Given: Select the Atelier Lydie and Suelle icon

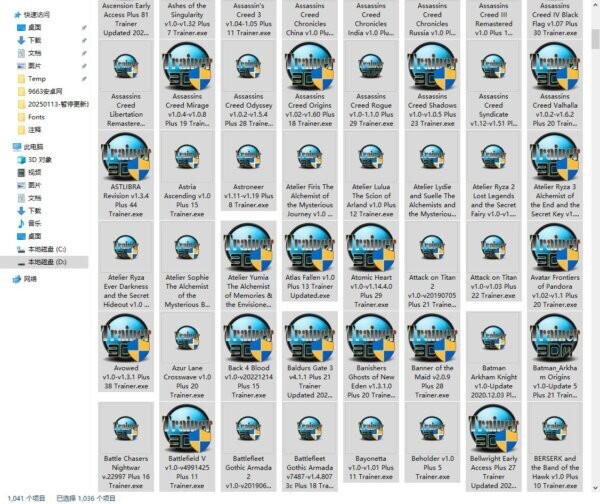Looking at the screenshot, I should tap(432, 157).
